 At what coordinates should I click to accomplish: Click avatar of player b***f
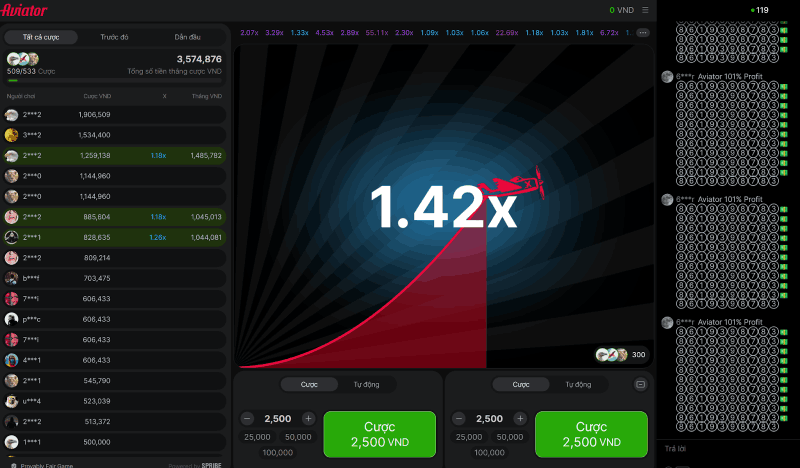[11, 278]
